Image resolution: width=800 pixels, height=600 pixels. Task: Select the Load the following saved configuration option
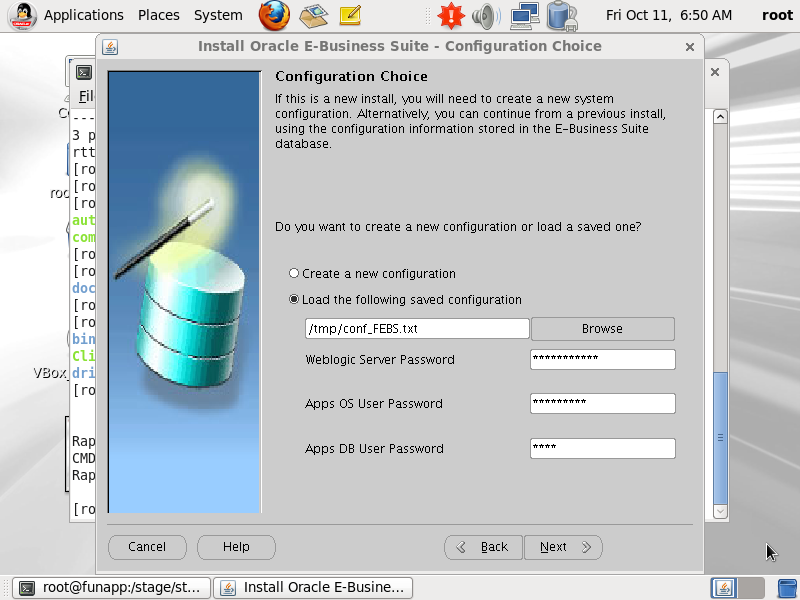tap(294, 298)
